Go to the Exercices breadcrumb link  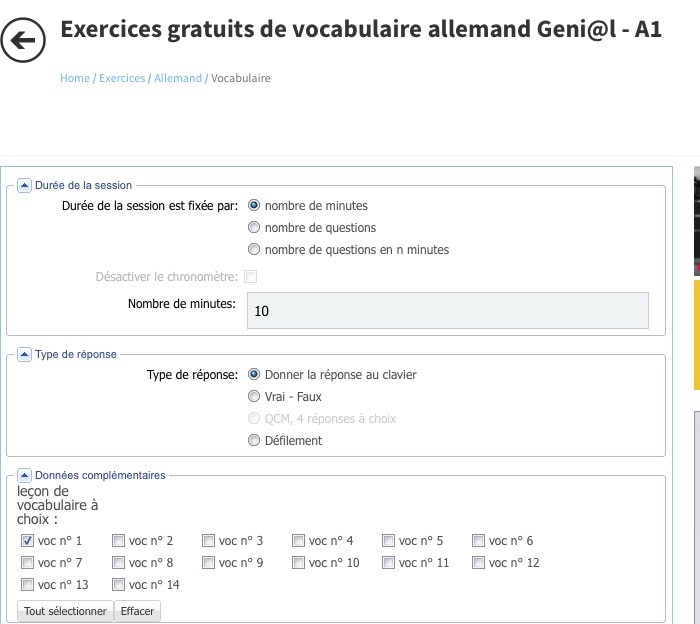pos(122,78)
